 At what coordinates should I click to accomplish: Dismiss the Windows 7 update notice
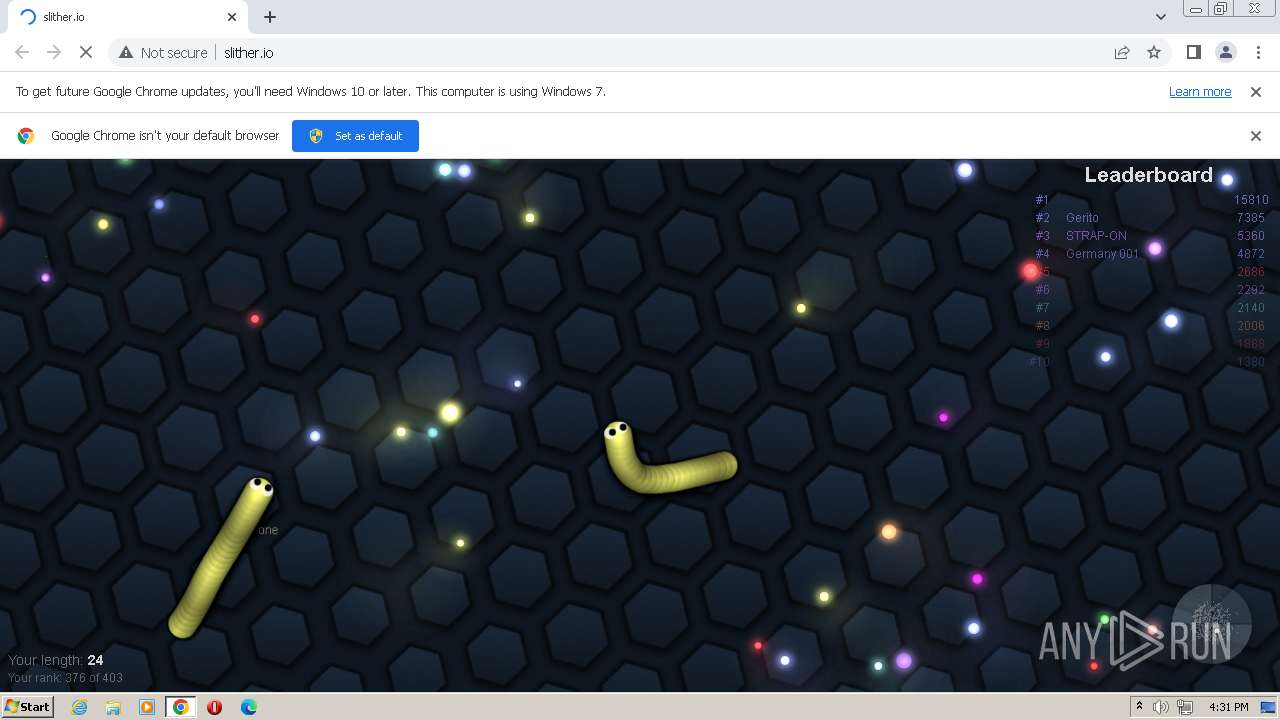[1256, 91]
